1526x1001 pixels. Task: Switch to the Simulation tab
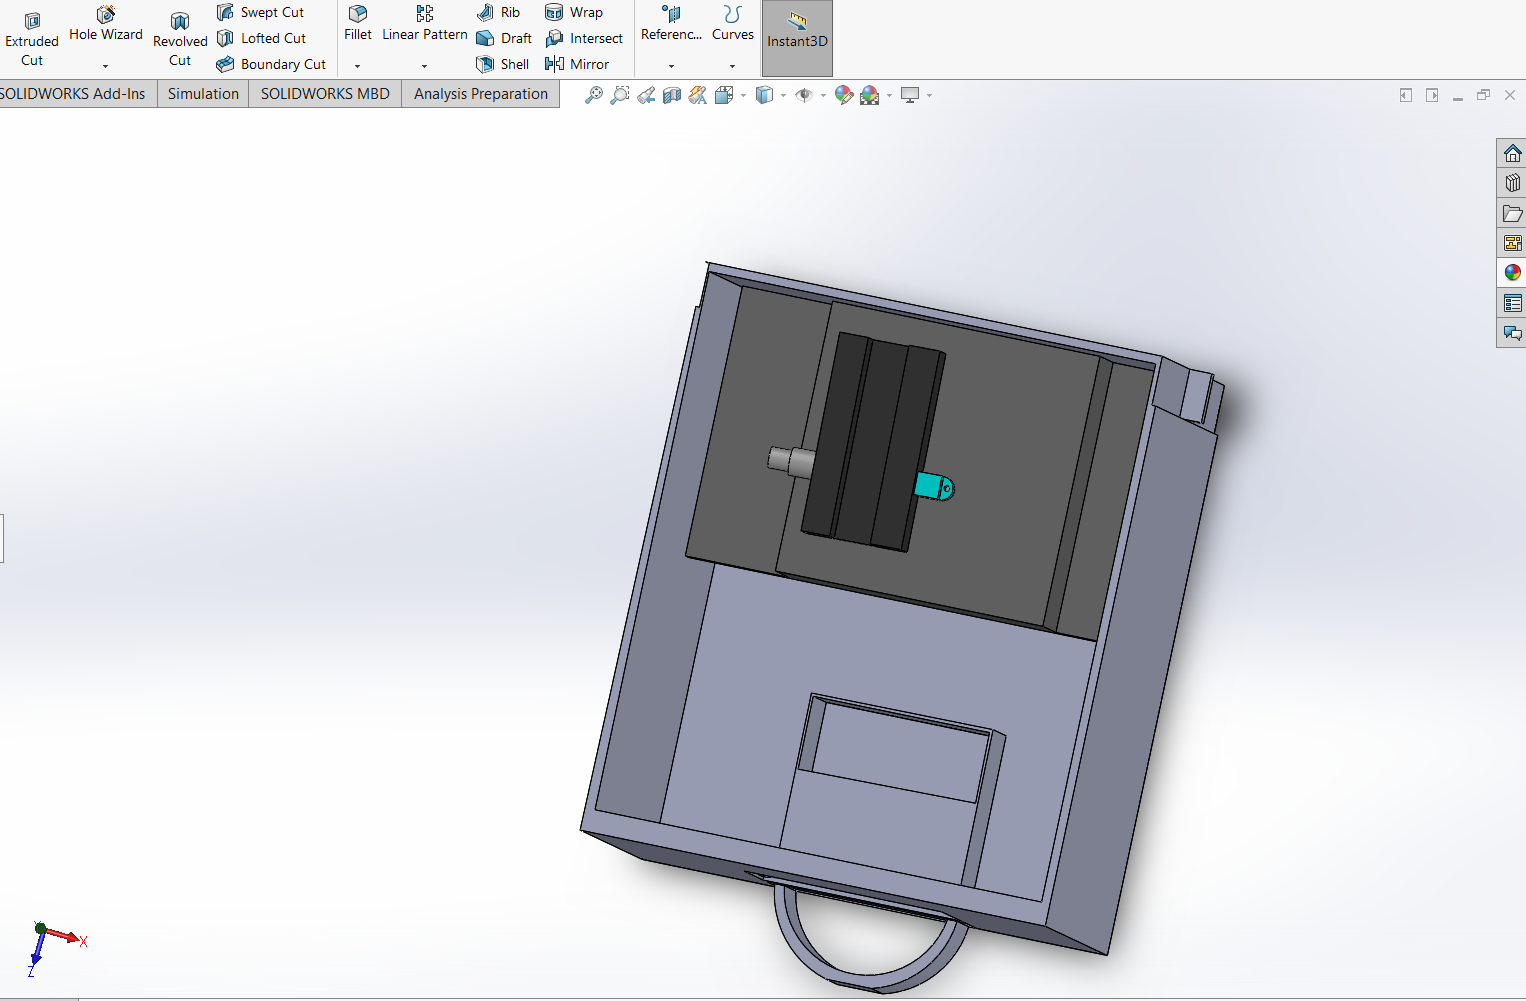pos(203,94)
